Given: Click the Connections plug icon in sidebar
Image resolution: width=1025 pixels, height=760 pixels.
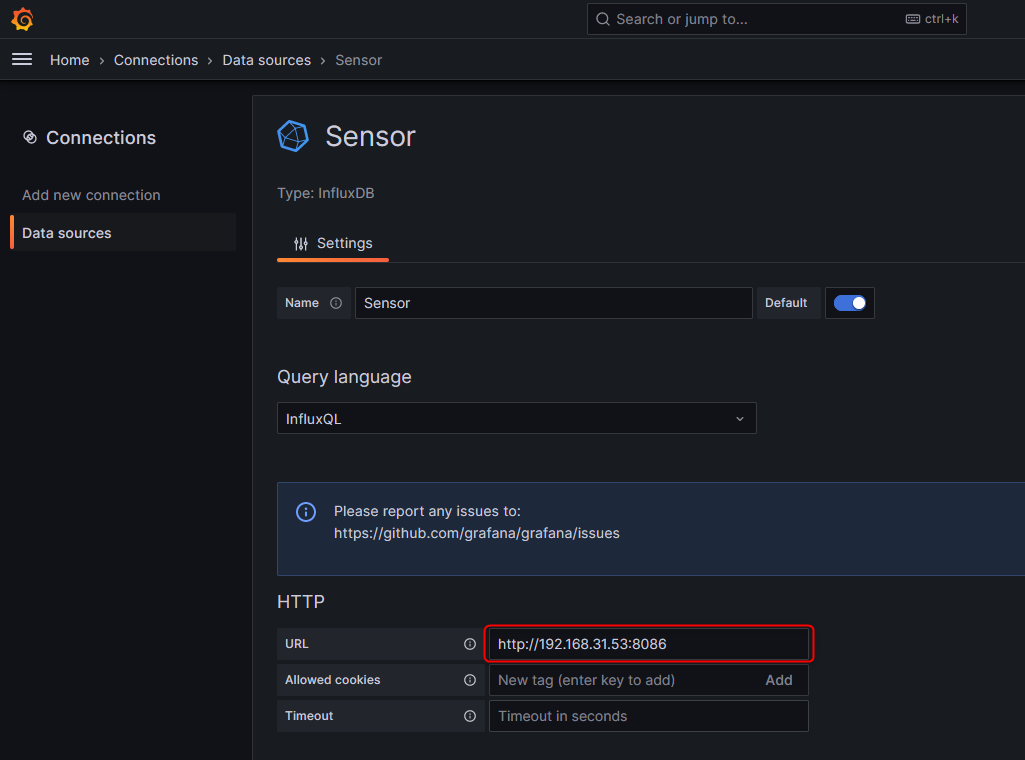Looking at the screenshot, I should pos(30,137).
